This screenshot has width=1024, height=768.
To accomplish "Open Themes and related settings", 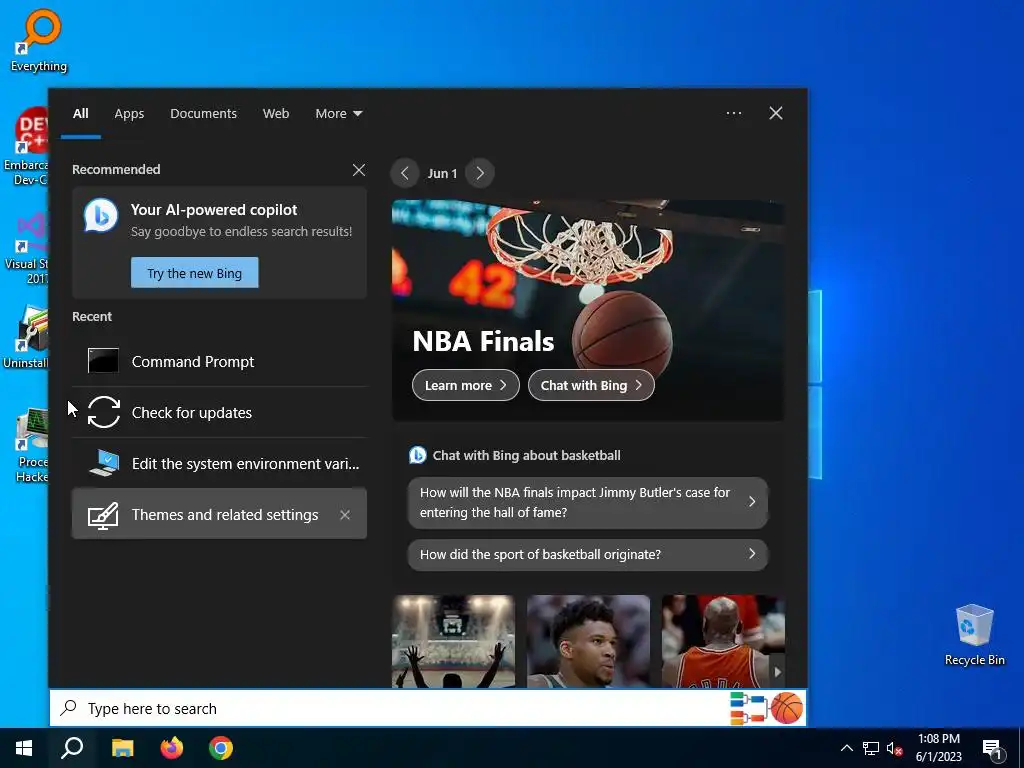I will pos(219,514).
